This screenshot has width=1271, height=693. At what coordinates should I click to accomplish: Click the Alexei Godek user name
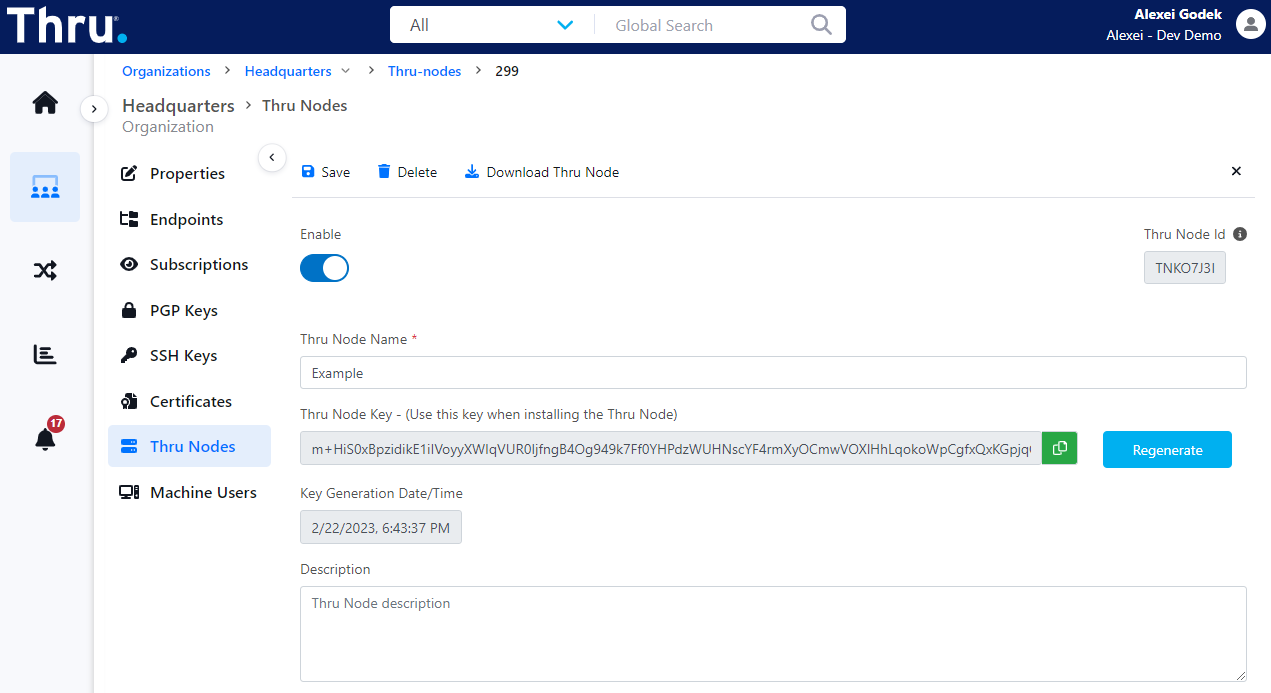tap(1178, 15)
